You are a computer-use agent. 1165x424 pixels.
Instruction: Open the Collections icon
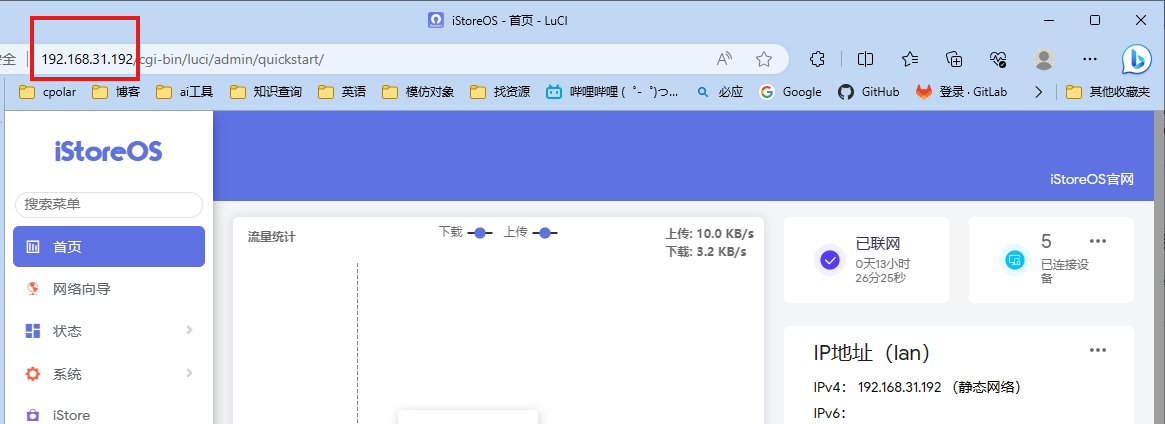[955, 59]
